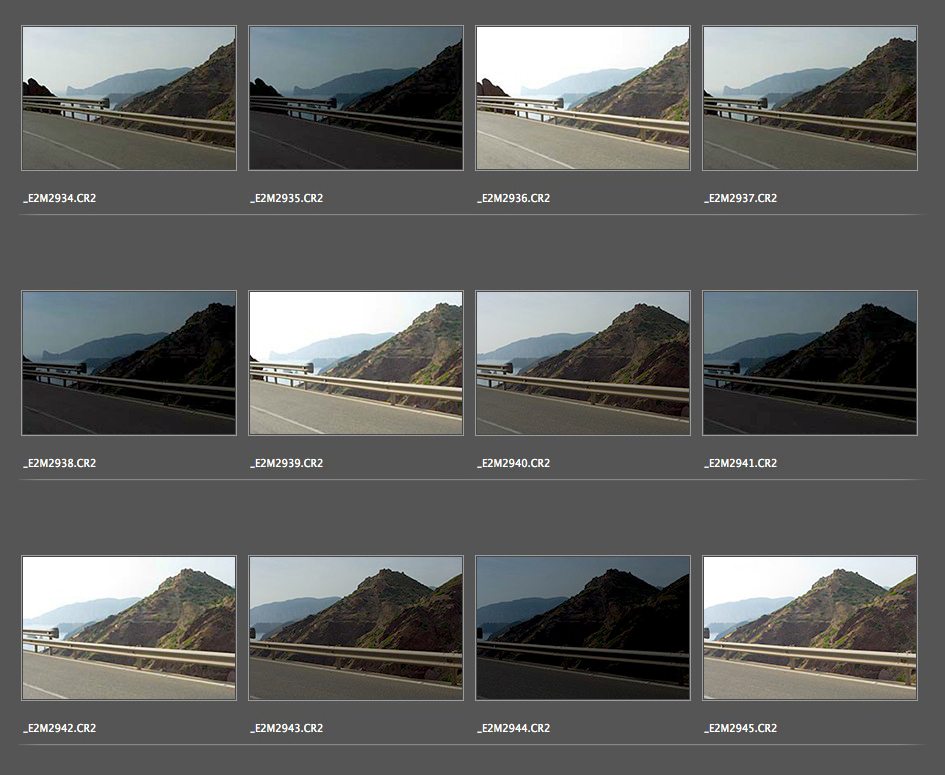The width and height of the screenshot is (945, 775).
Task: Pick the overexposed _E2M2936.CR2 image
Action: [582, 98]
